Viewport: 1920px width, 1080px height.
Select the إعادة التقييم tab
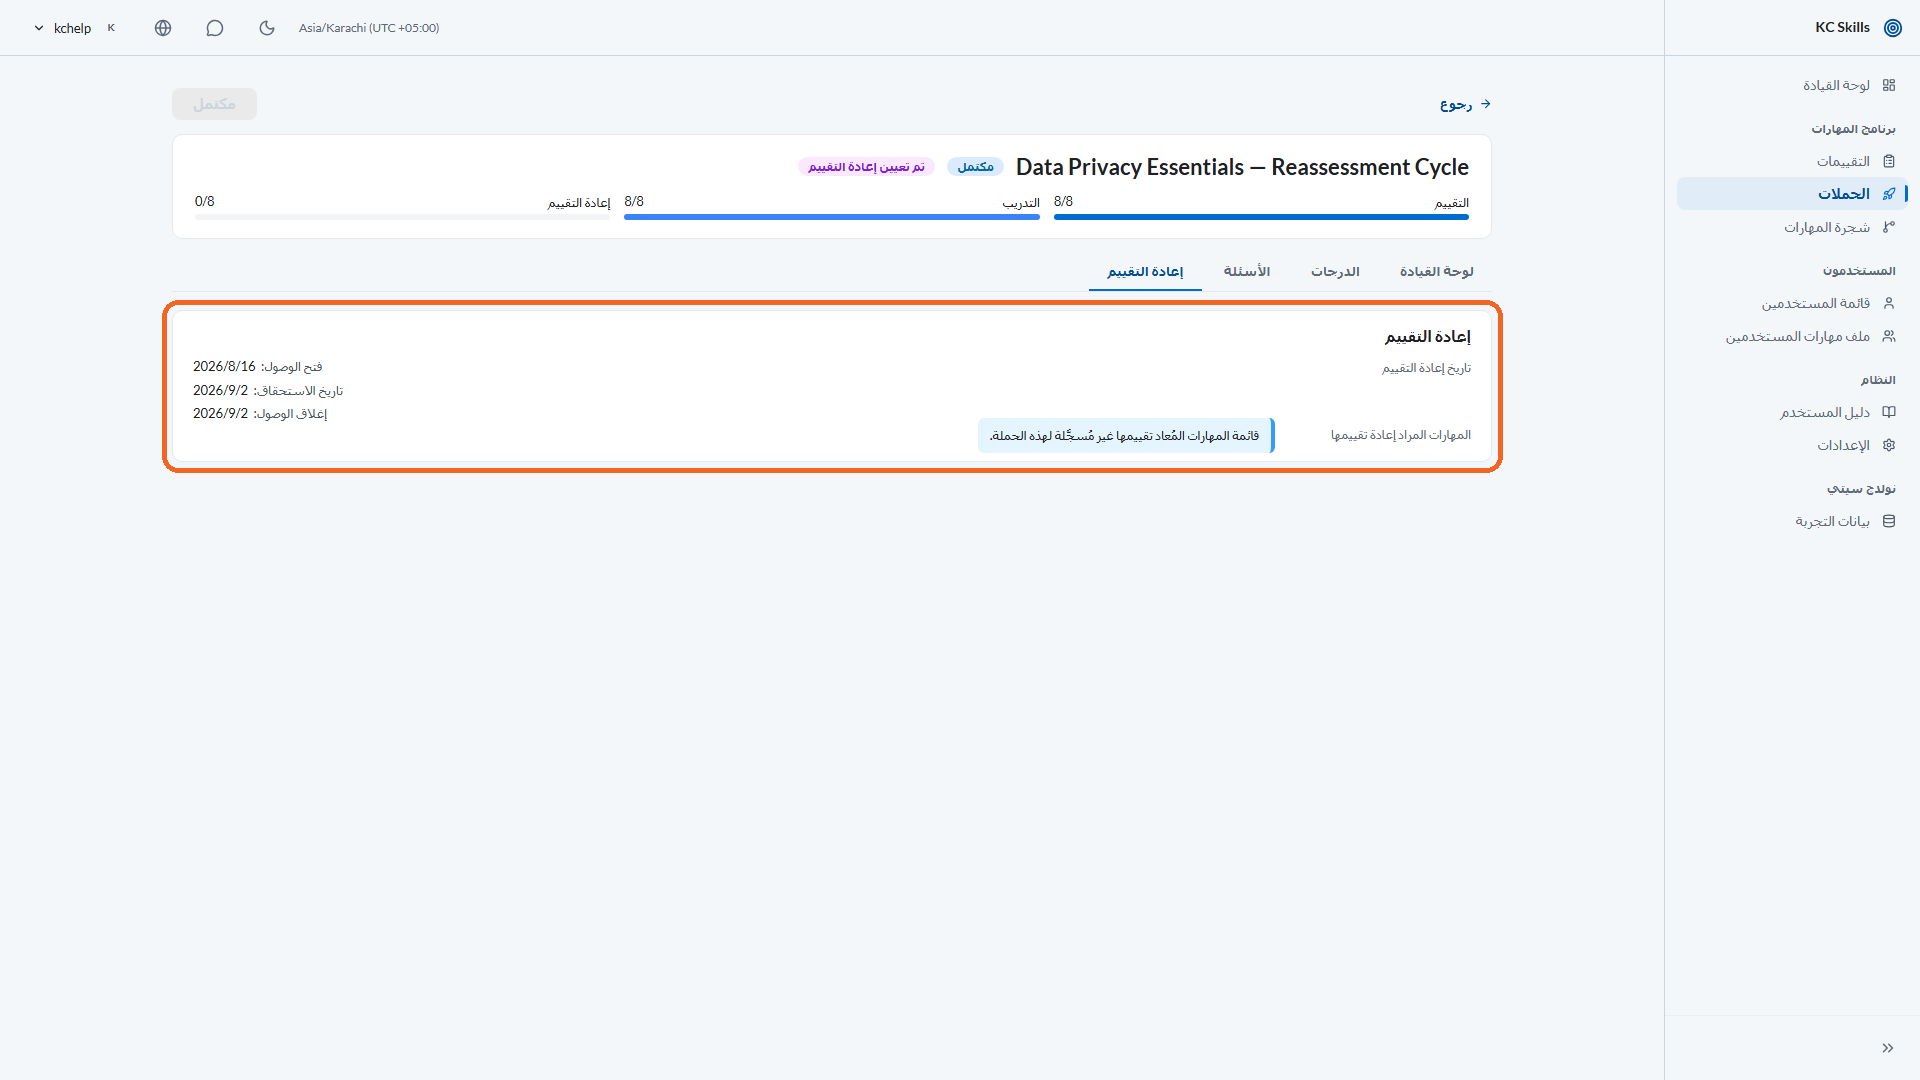coord(1145,272)
